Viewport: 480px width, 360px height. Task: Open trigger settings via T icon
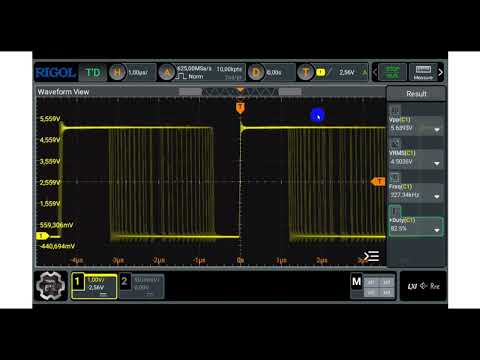tap(305, 72)
